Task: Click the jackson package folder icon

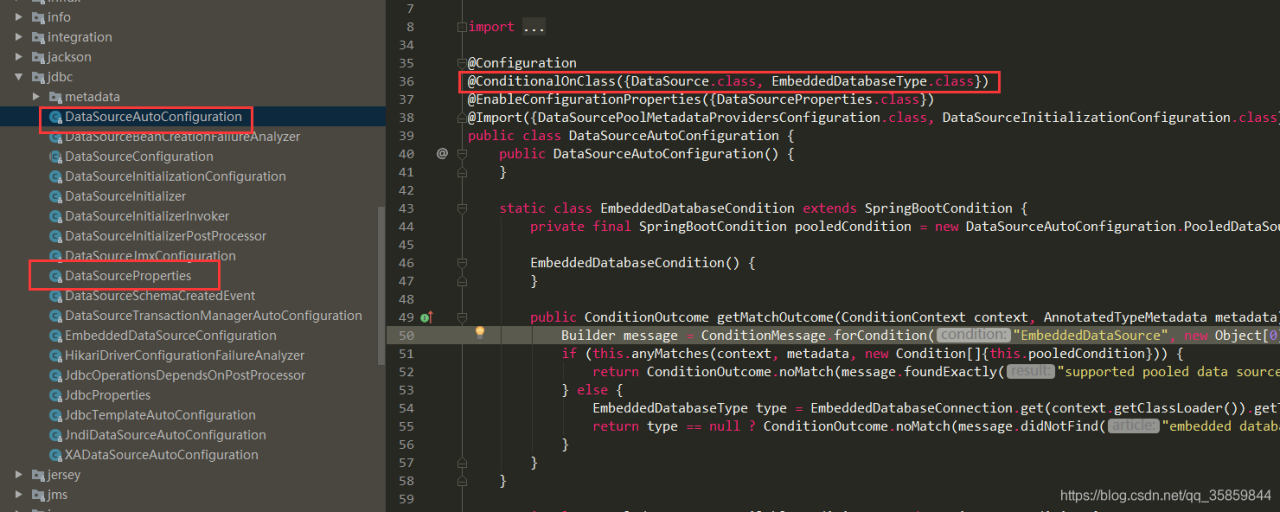Action: tap(38, 57)
